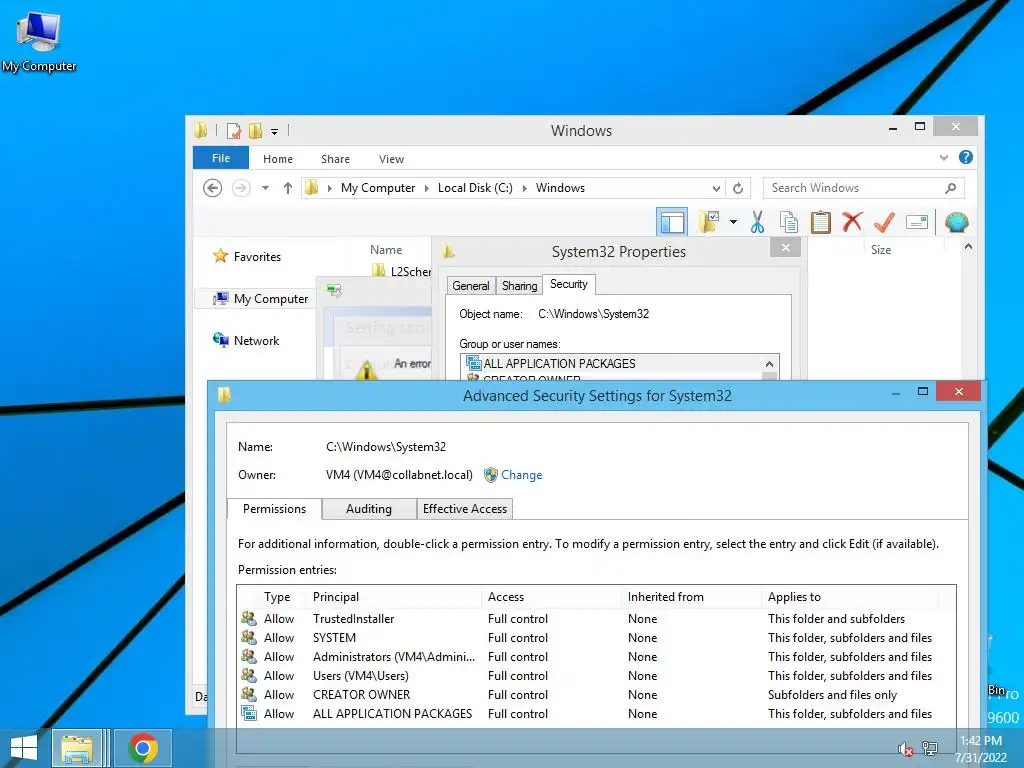Click Type column header

coord(277,597)
